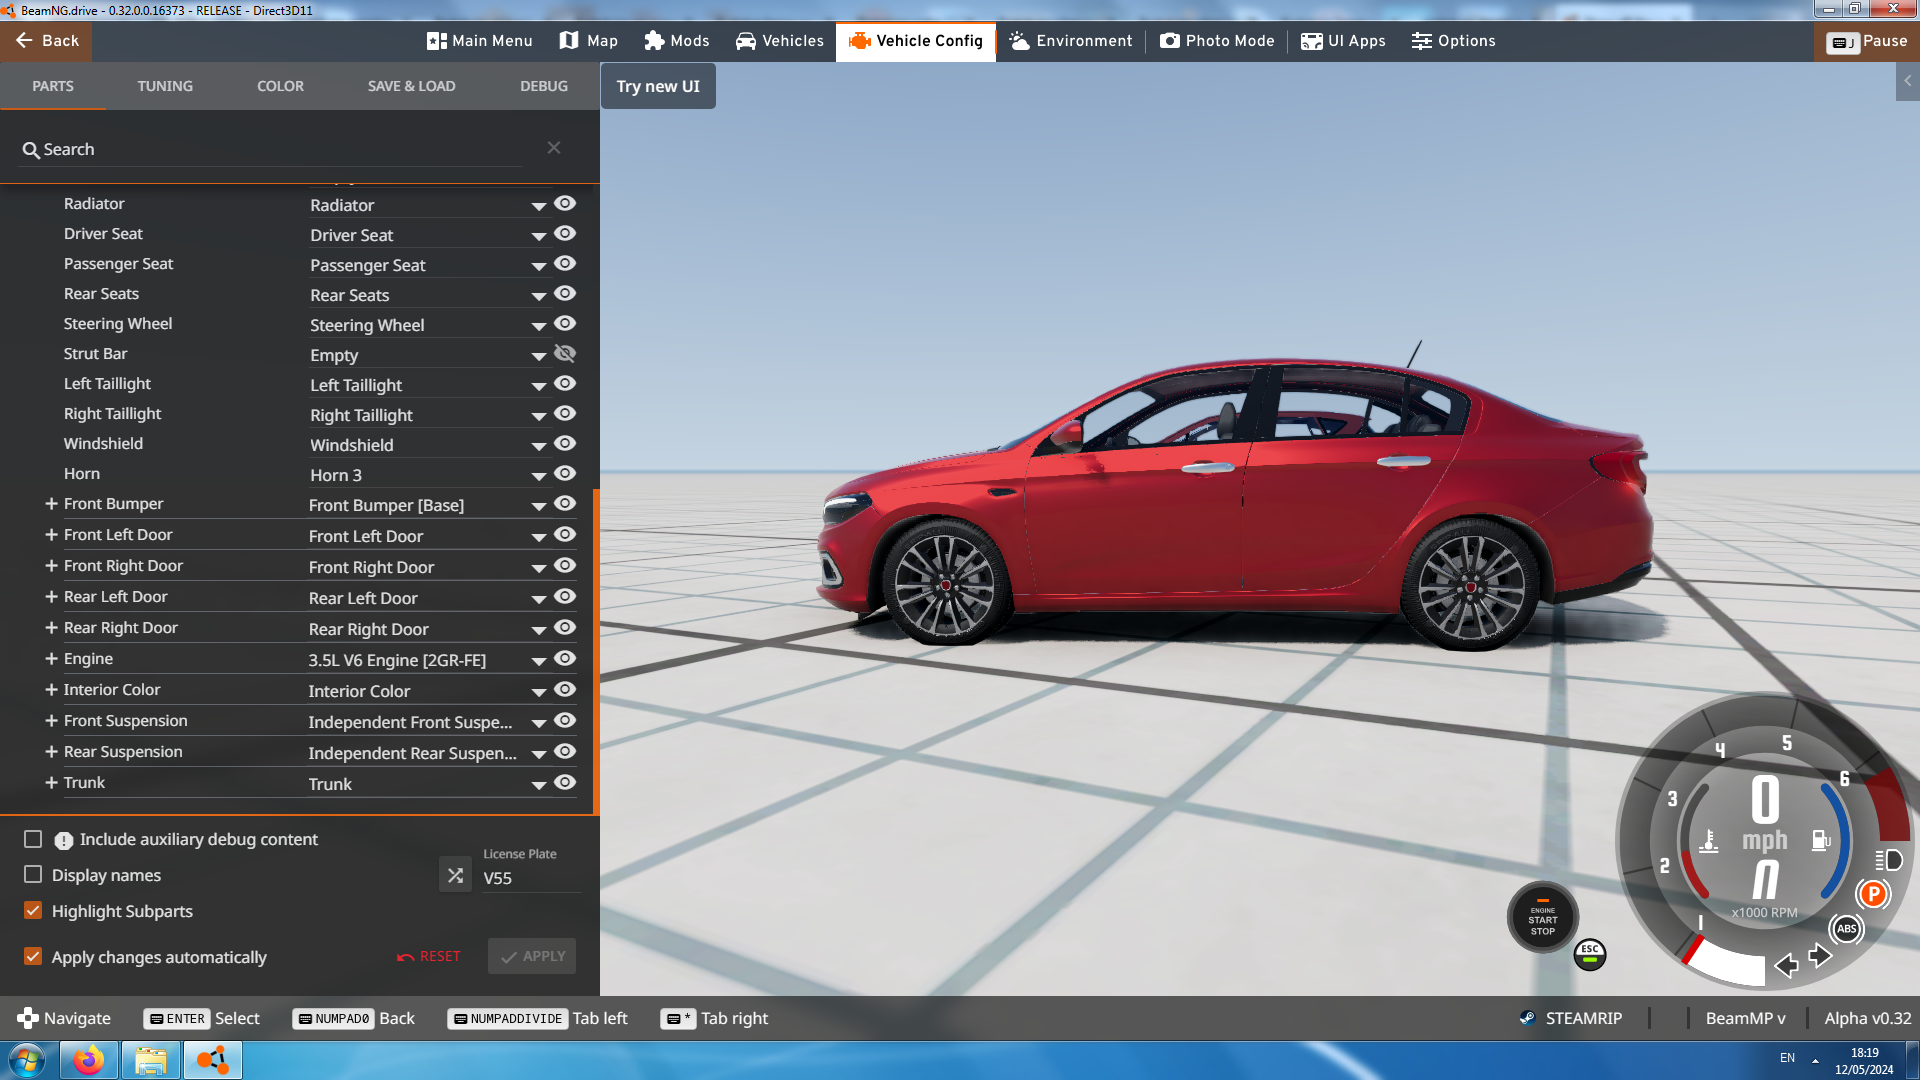Click the RESET button
This screenshot has height=1080, width=1920.
[429, 956]
